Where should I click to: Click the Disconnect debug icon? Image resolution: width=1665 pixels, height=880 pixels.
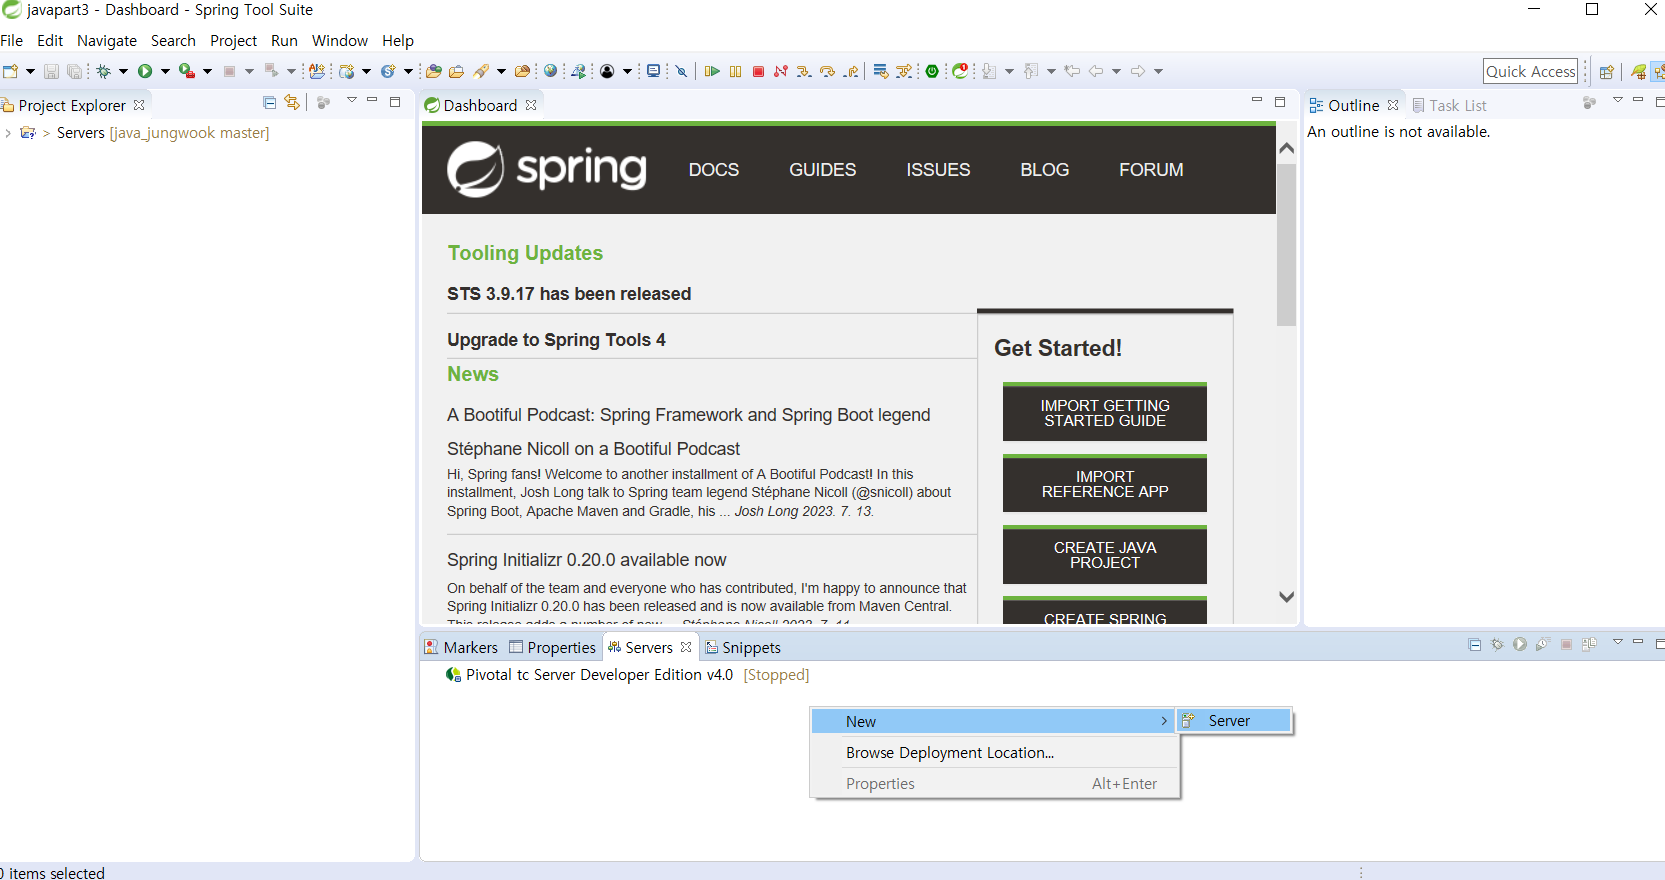pos(781,71)
